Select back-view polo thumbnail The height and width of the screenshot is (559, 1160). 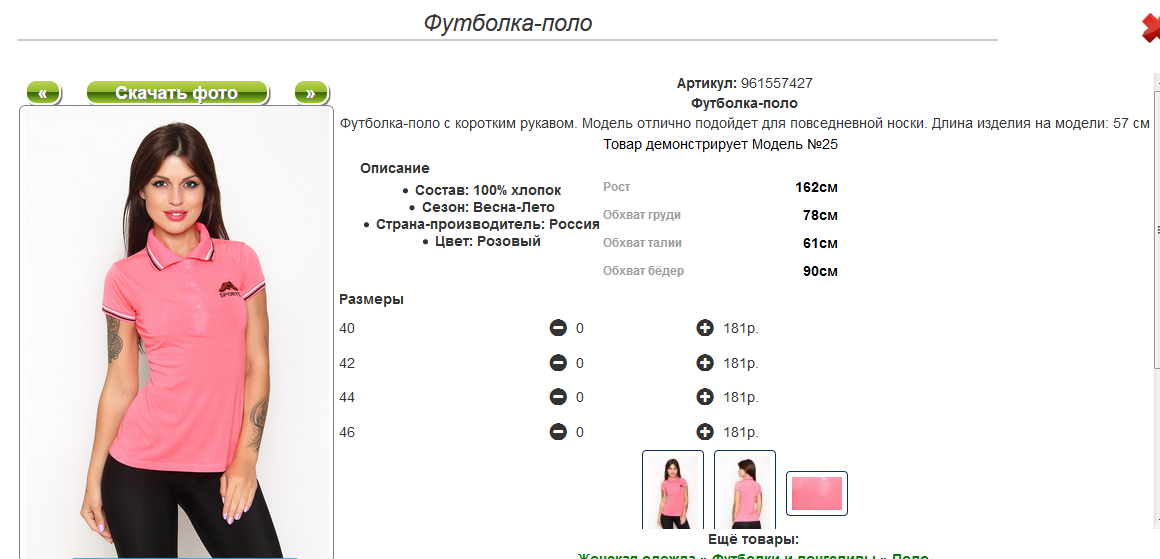pos(744,490)
